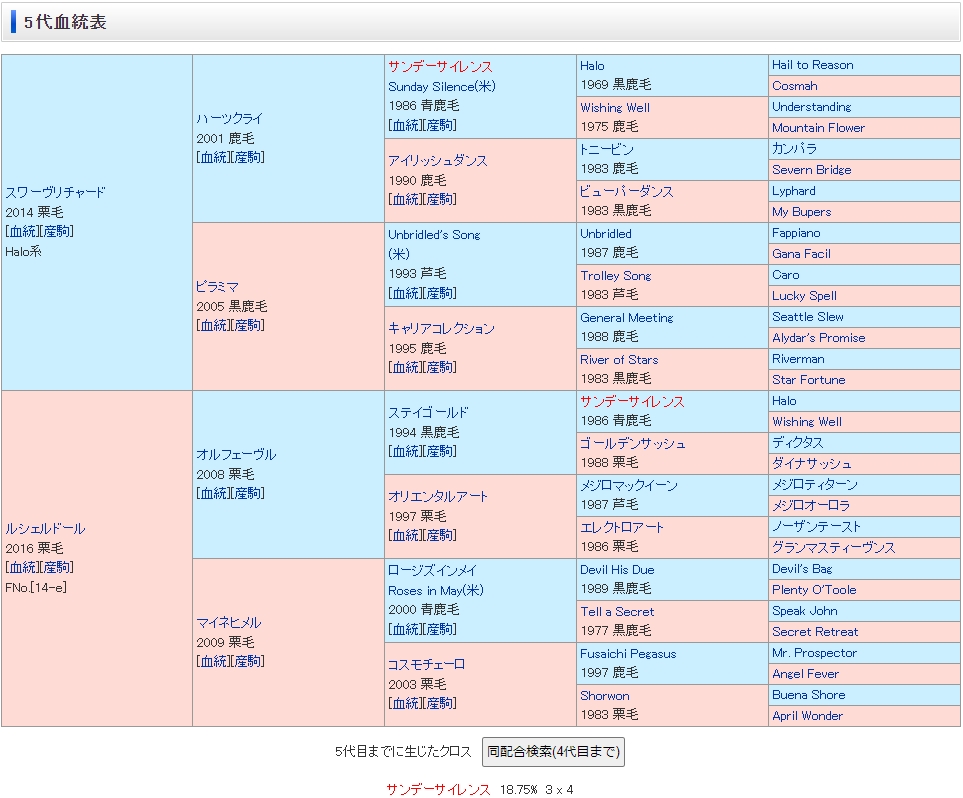
Task: Click the Unbridled's Song link
Action: point(434,234)
